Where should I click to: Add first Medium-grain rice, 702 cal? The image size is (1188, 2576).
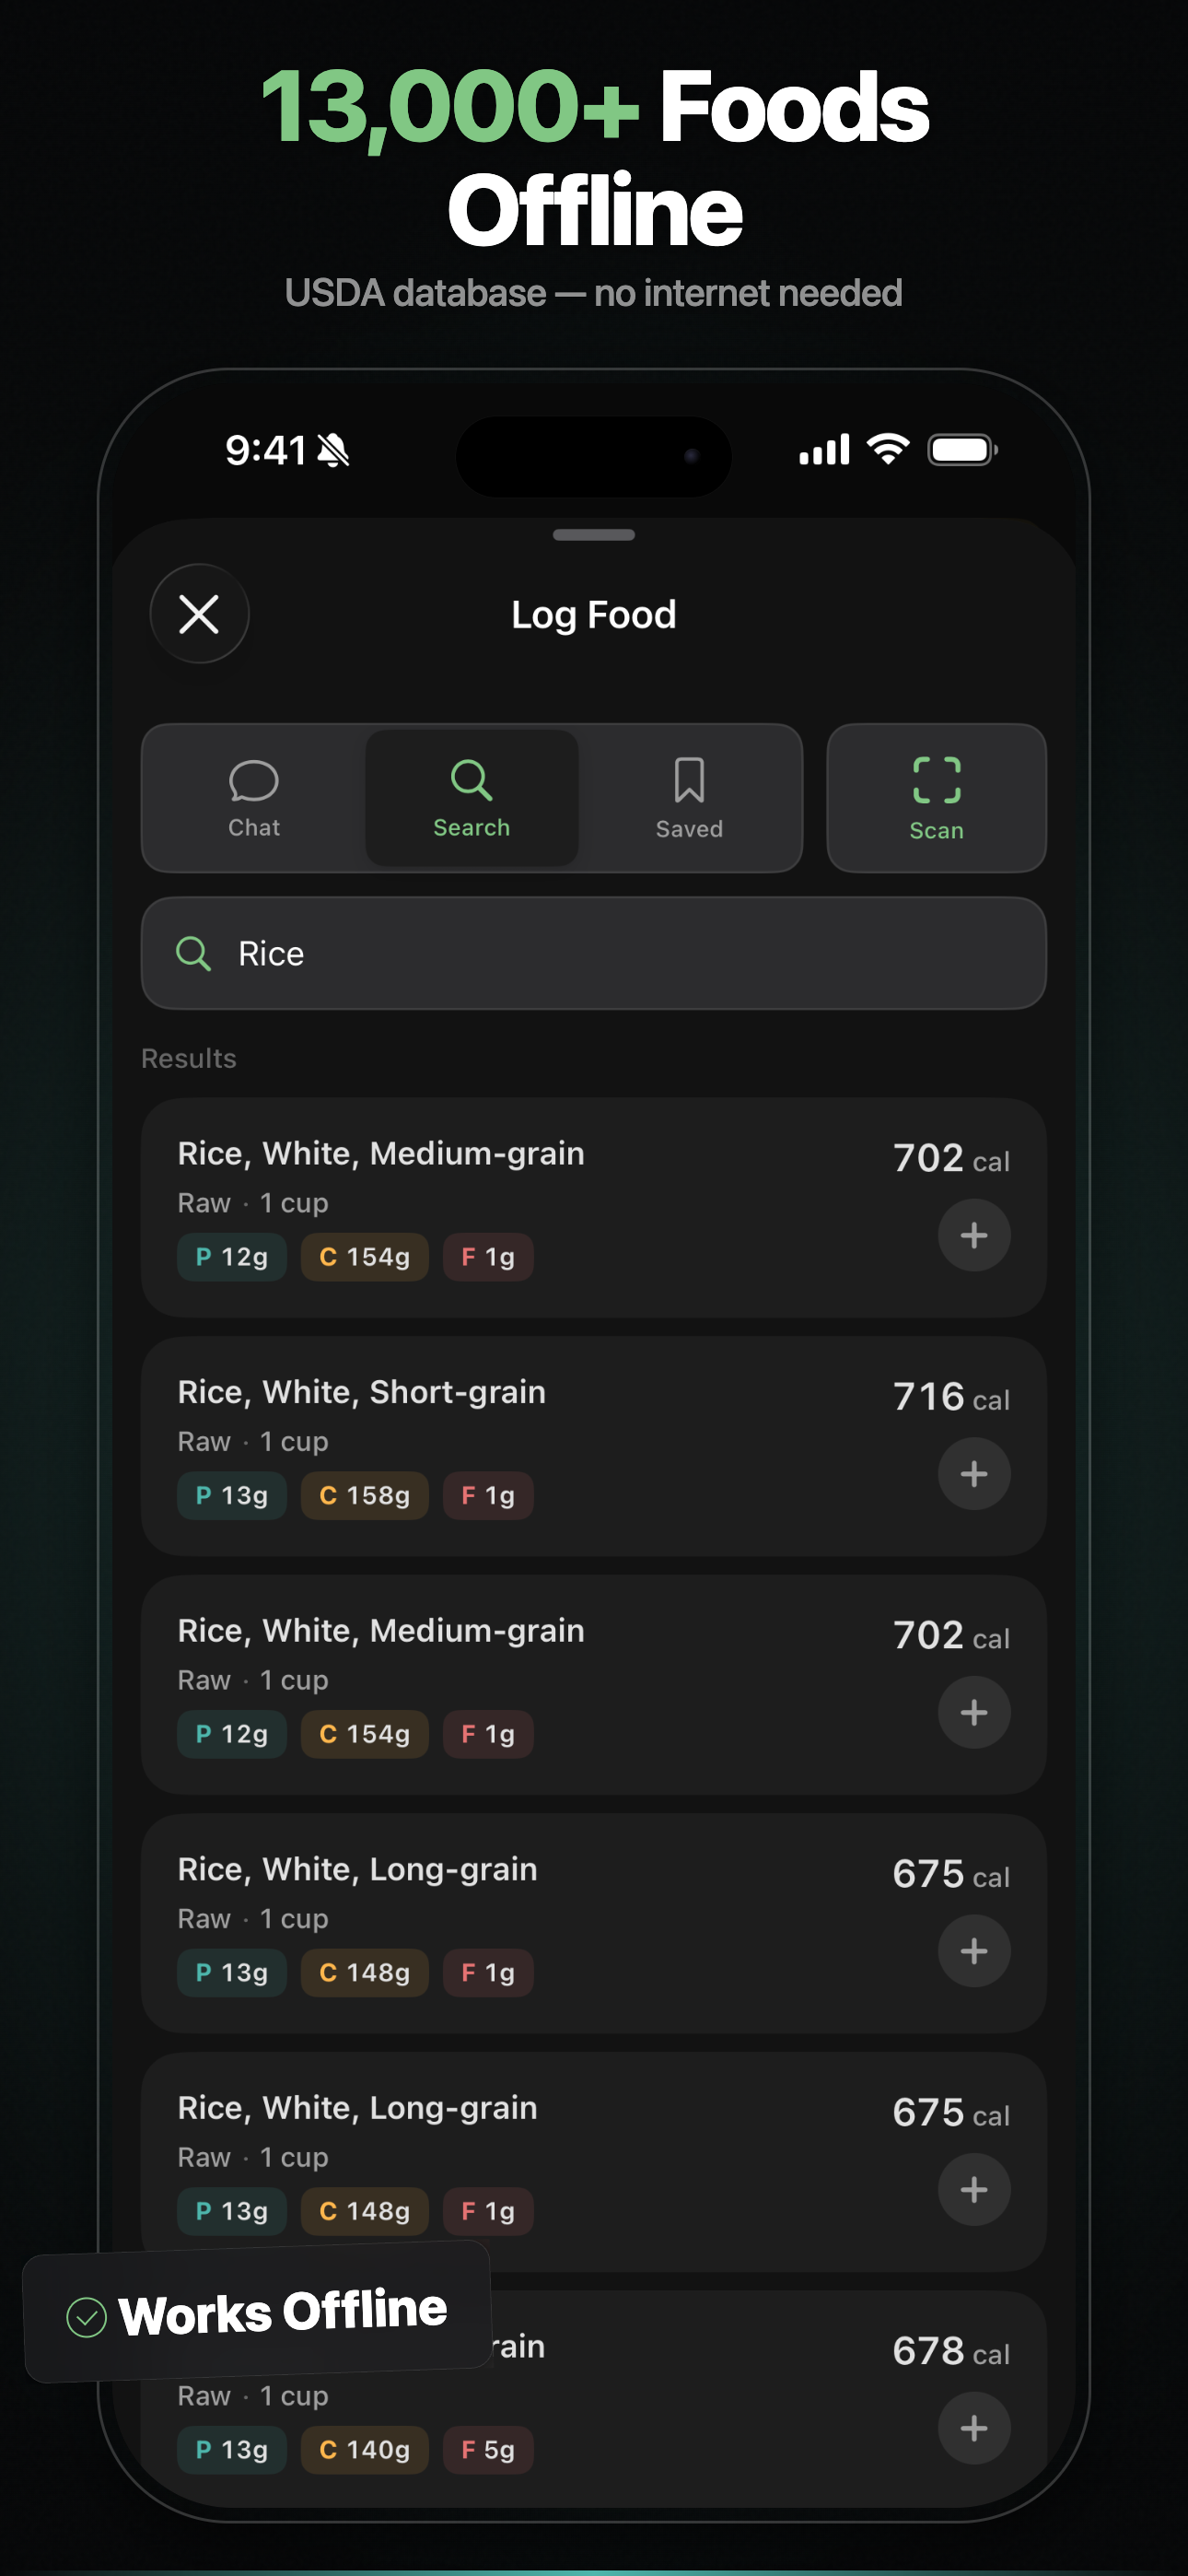973,1236
